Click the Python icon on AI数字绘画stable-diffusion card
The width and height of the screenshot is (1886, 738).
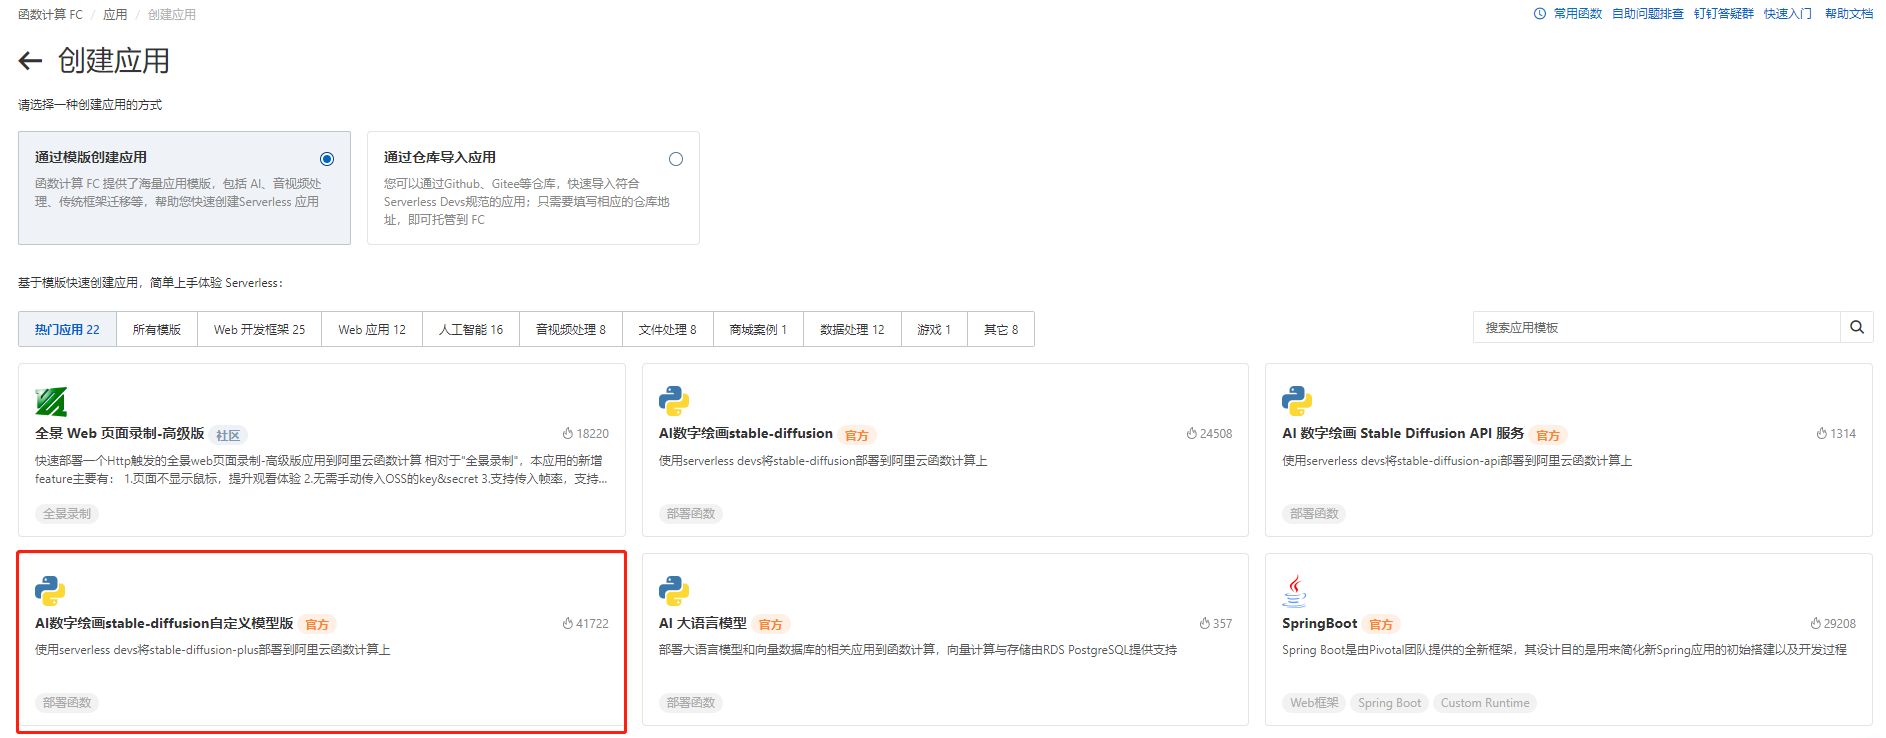(674, 401)
